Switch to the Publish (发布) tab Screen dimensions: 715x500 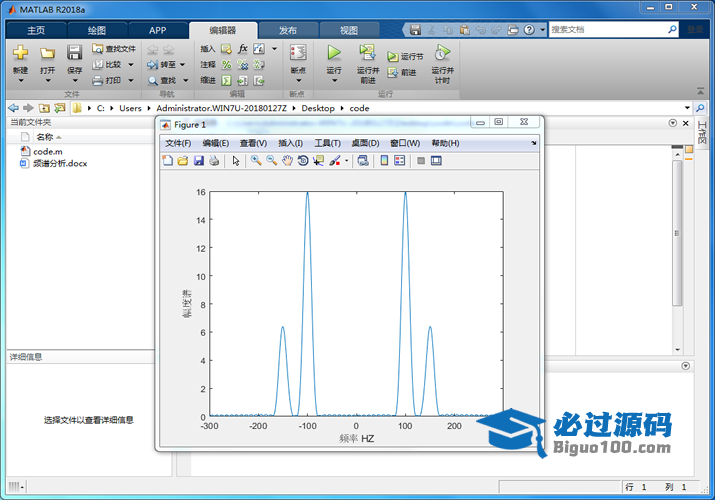click(288, 31)
